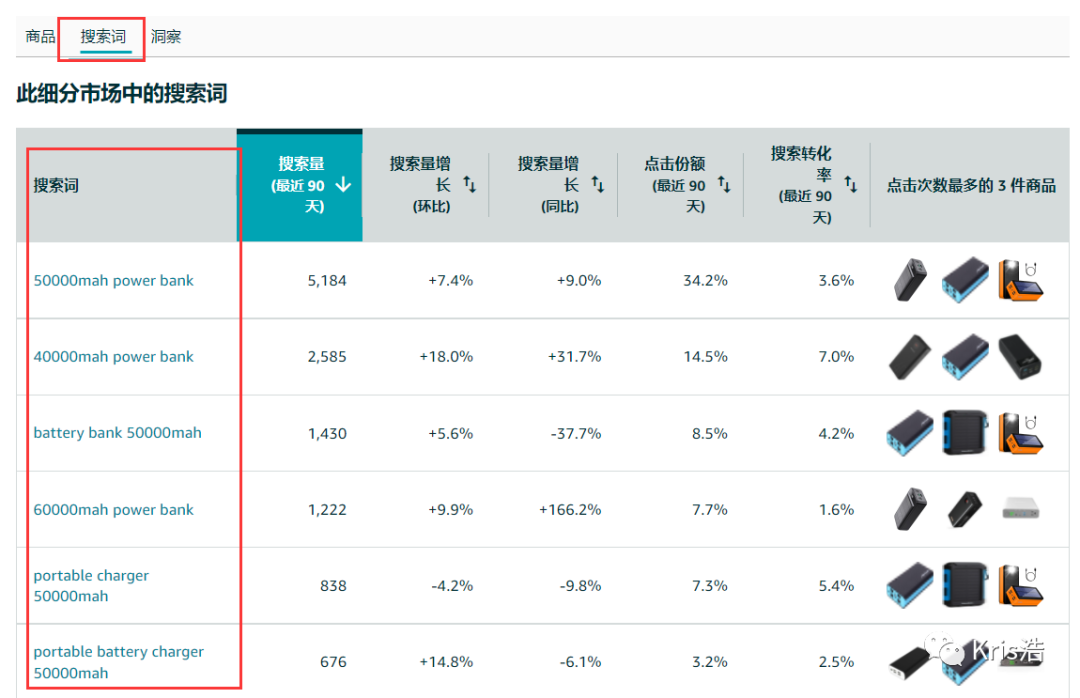
Task: Sort by 搜索转化率 column arrows
Action: (850, 185)
